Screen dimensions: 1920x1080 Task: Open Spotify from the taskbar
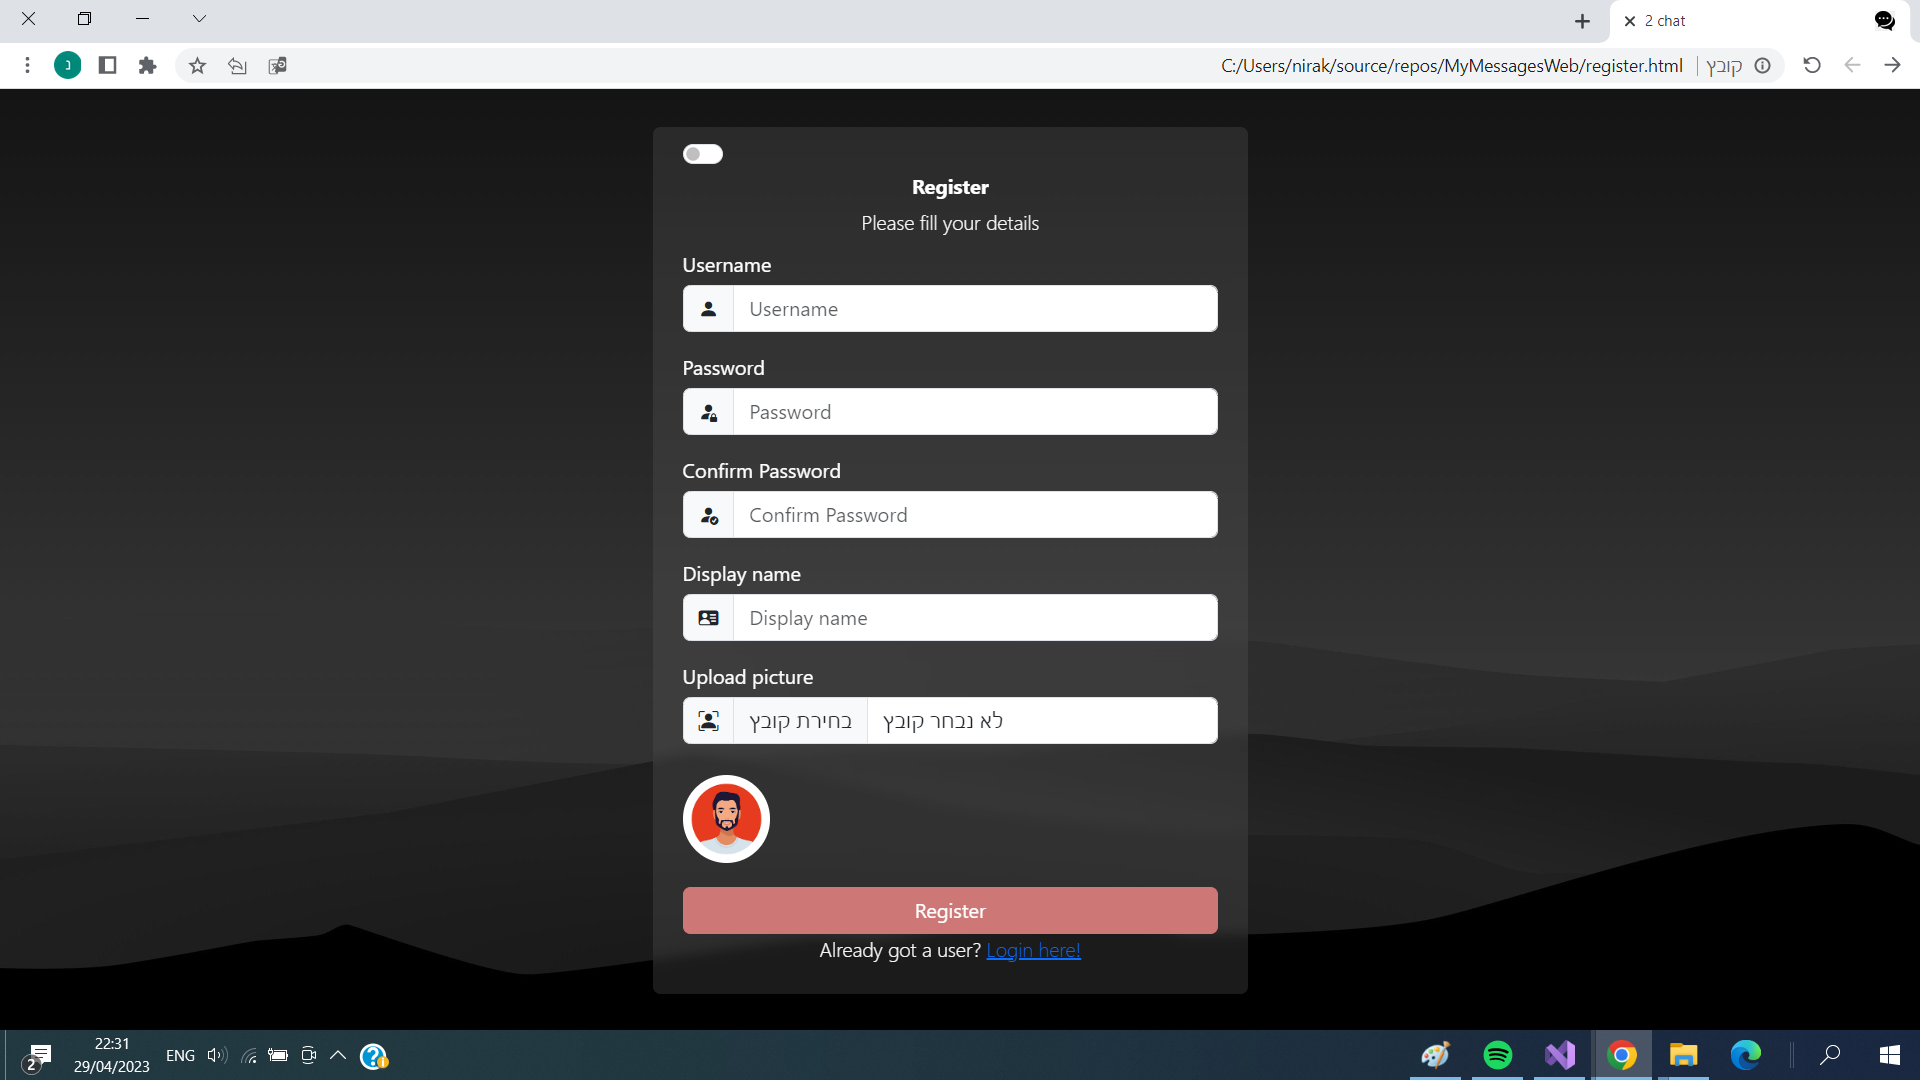coord(1497,1055)
